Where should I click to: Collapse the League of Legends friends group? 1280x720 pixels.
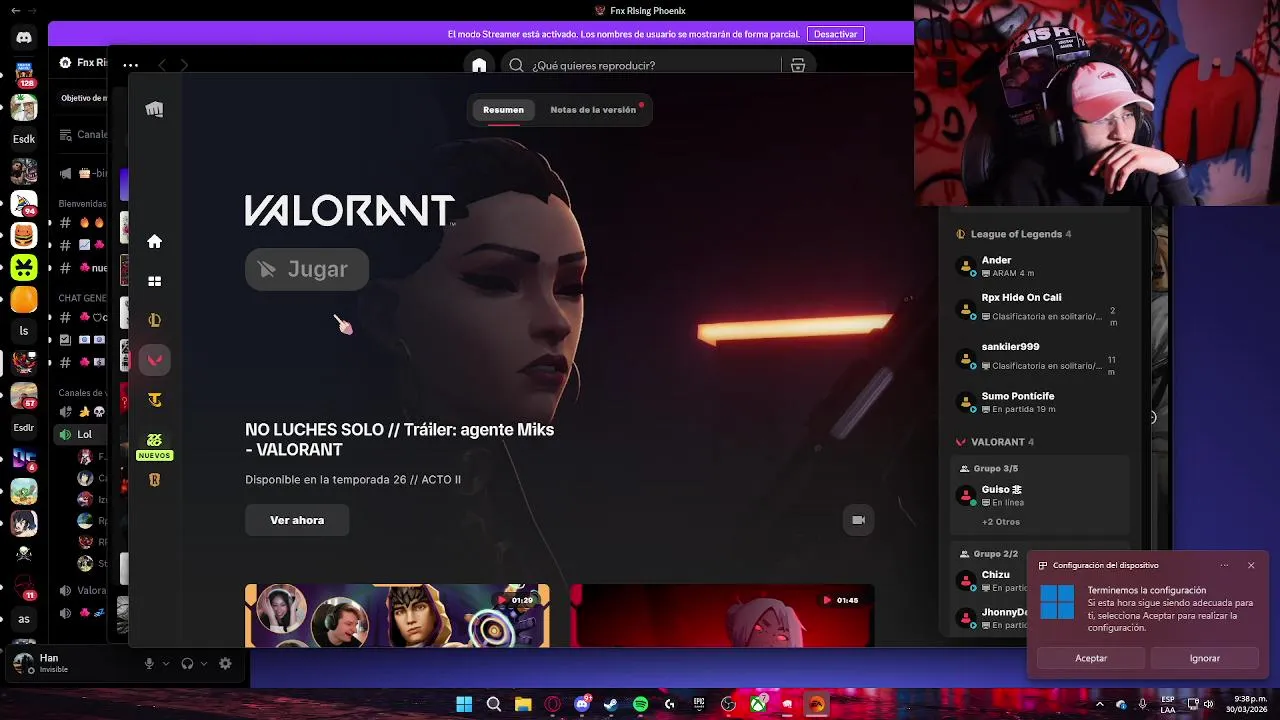pos(1013,234)
